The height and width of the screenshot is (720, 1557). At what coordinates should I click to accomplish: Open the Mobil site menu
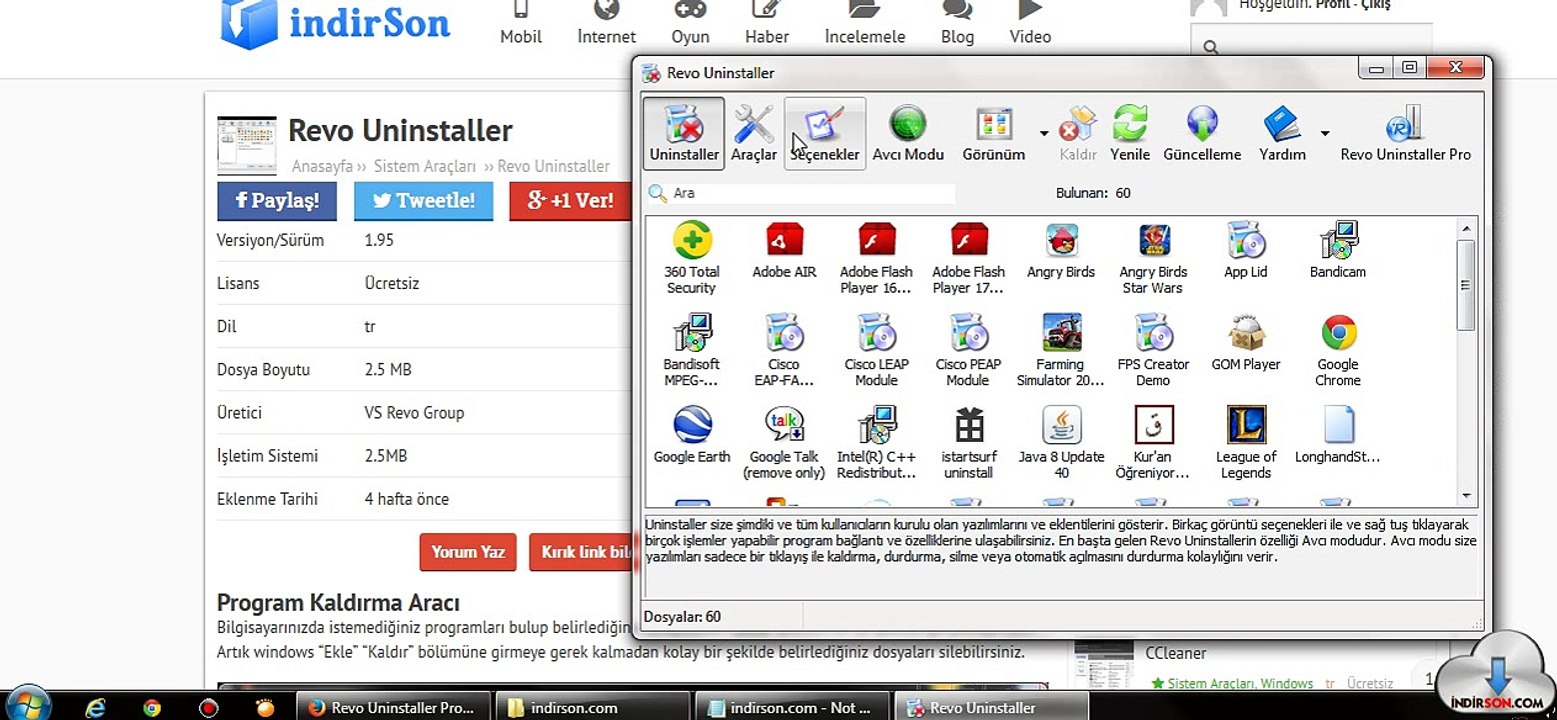coord(521,24)
